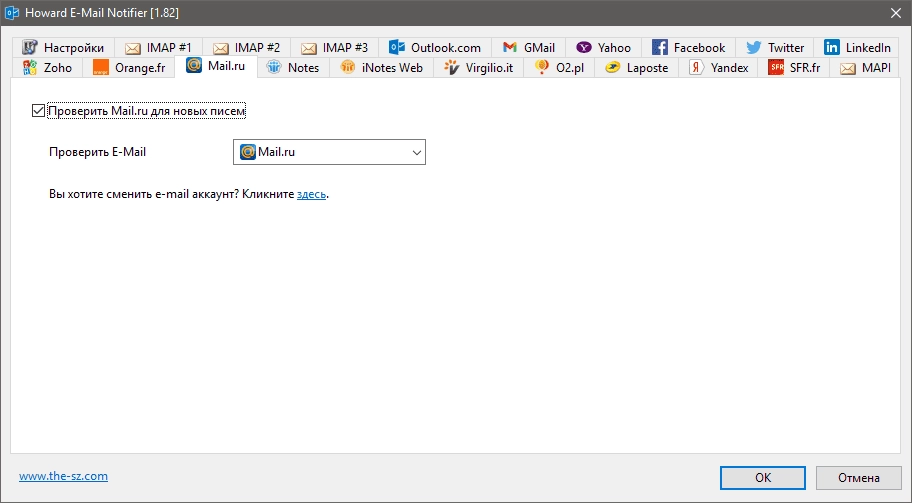The width and height of the screenshot is (912, 503).
Task: Click the Проверить E-Mail label text
Action: (98, 152)
